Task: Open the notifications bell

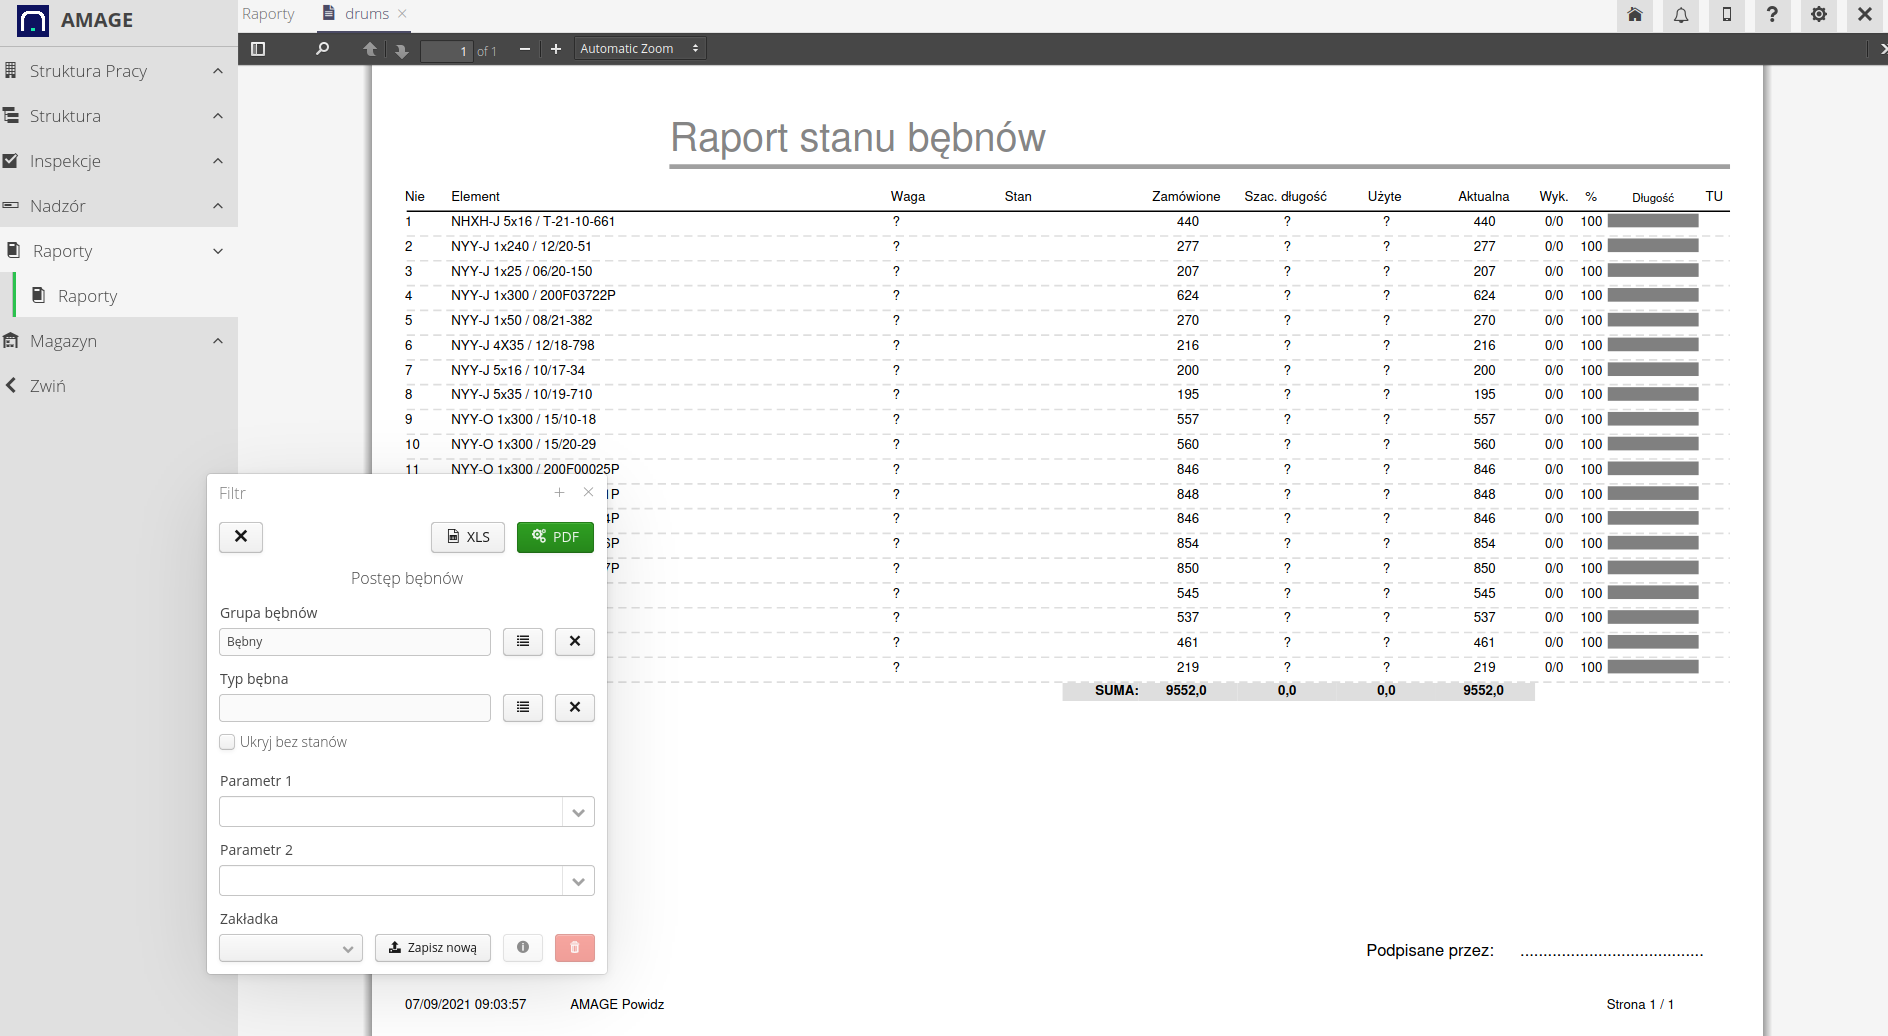Action: click(x=1681, y=15)
